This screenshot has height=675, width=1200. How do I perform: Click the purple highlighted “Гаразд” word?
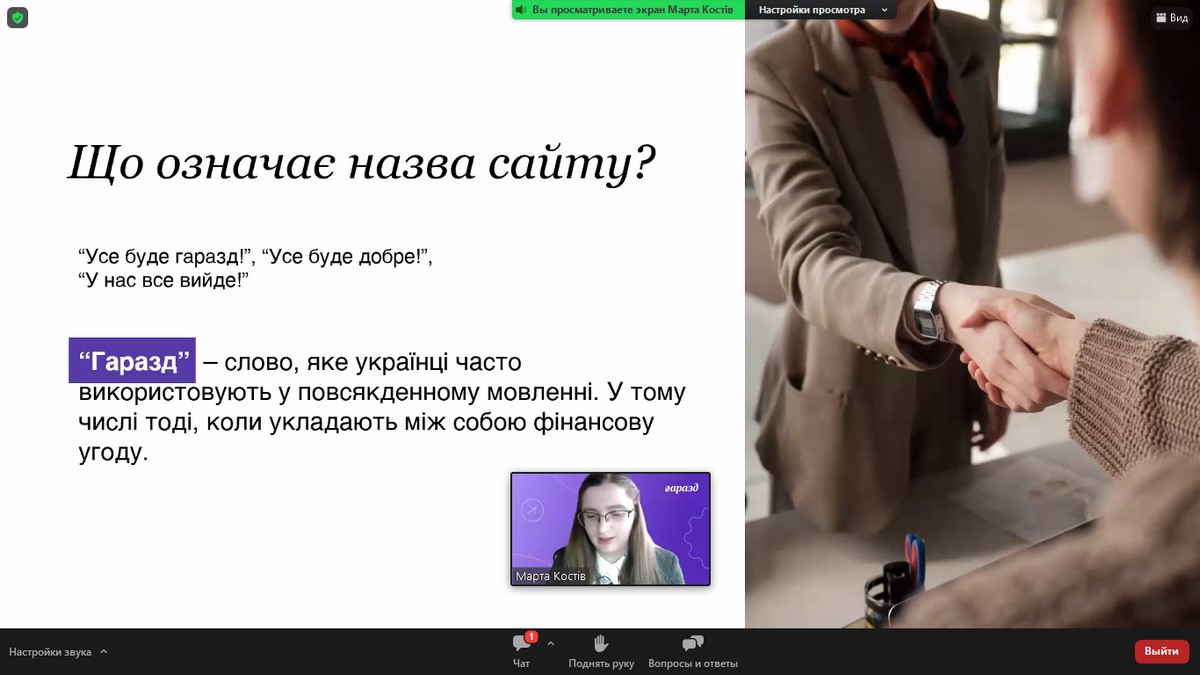(132, 360)
